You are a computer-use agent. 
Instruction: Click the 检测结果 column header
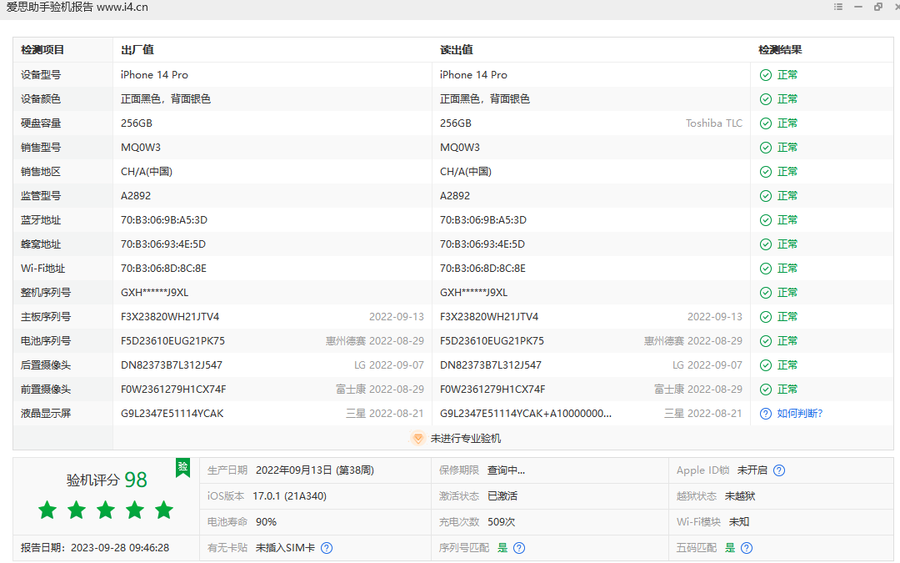[780, 50]
